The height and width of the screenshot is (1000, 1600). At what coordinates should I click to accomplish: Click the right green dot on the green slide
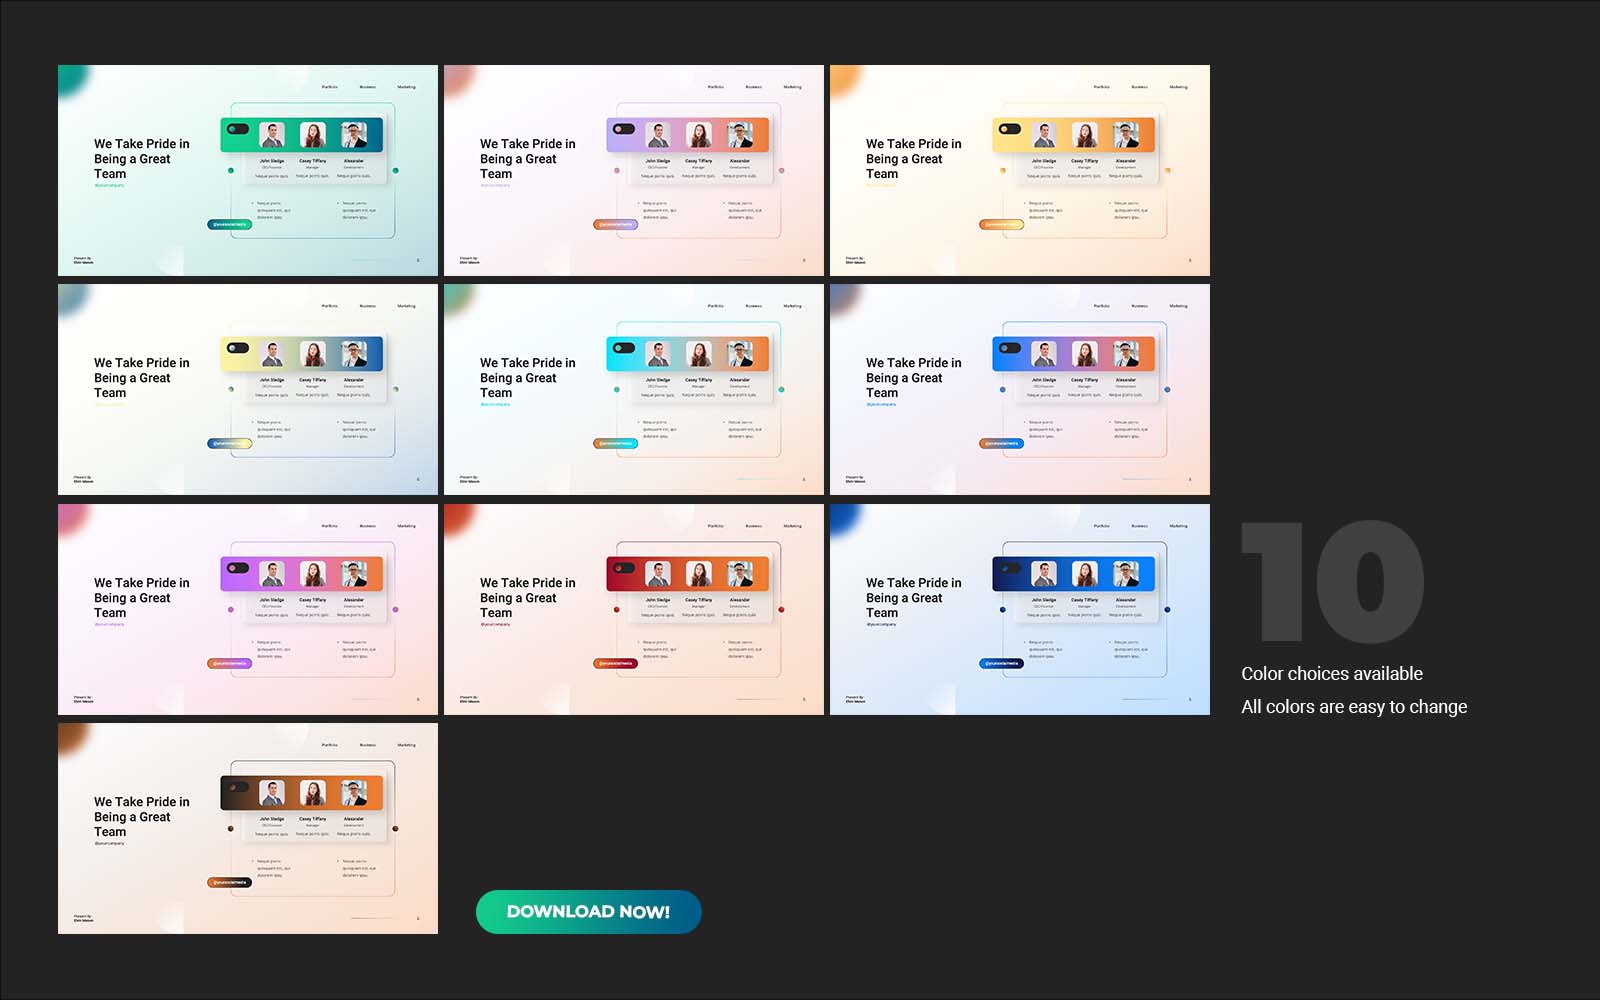[x=396, y=171]
